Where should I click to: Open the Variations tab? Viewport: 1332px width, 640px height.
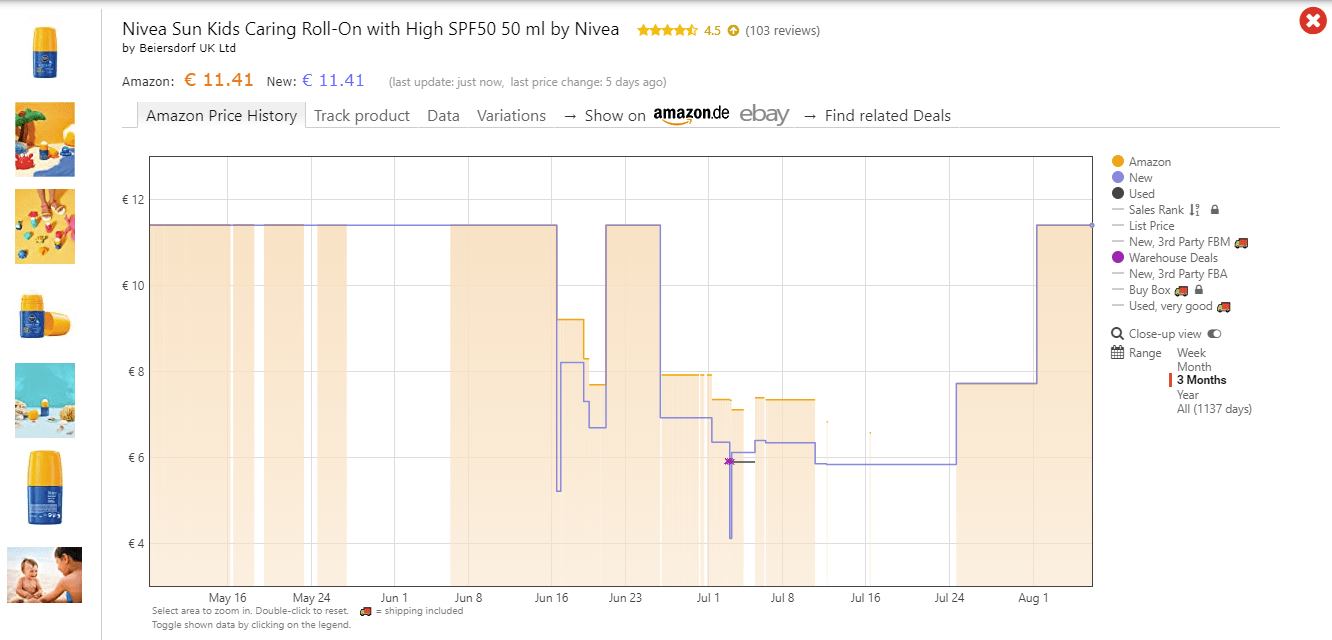511,116
